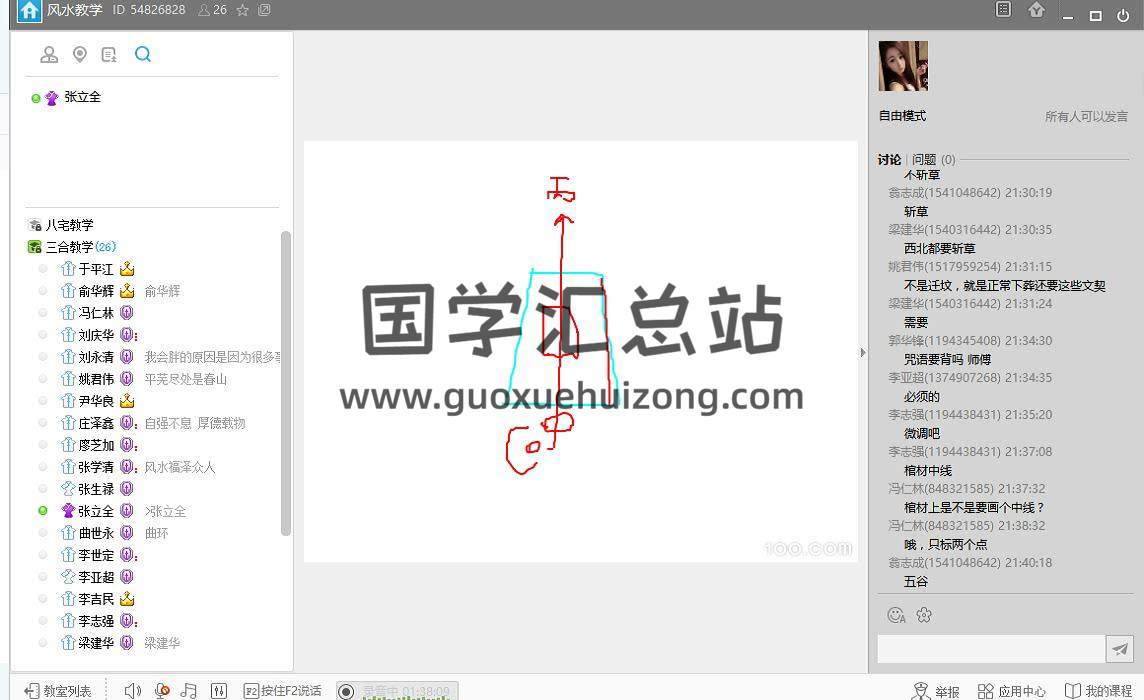This screenshot has height=700, width=1144.
Task: Favorite the classroom with the star icon
Action: point(243,10)
